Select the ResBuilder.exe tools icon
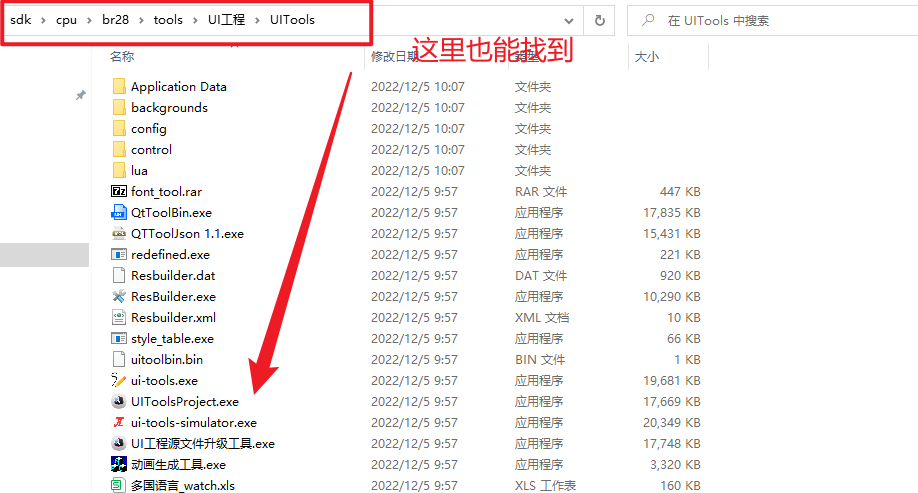918x493 pixels. [x=119, y=297]
